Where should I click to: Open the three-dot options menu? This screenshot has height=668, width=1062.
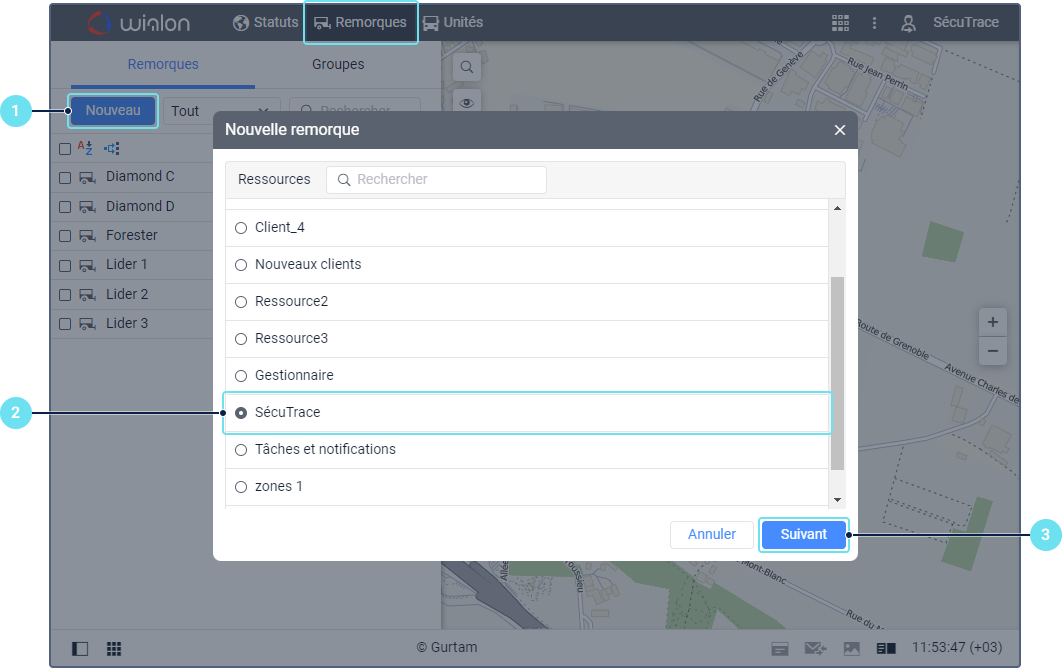tap(874, 22)
